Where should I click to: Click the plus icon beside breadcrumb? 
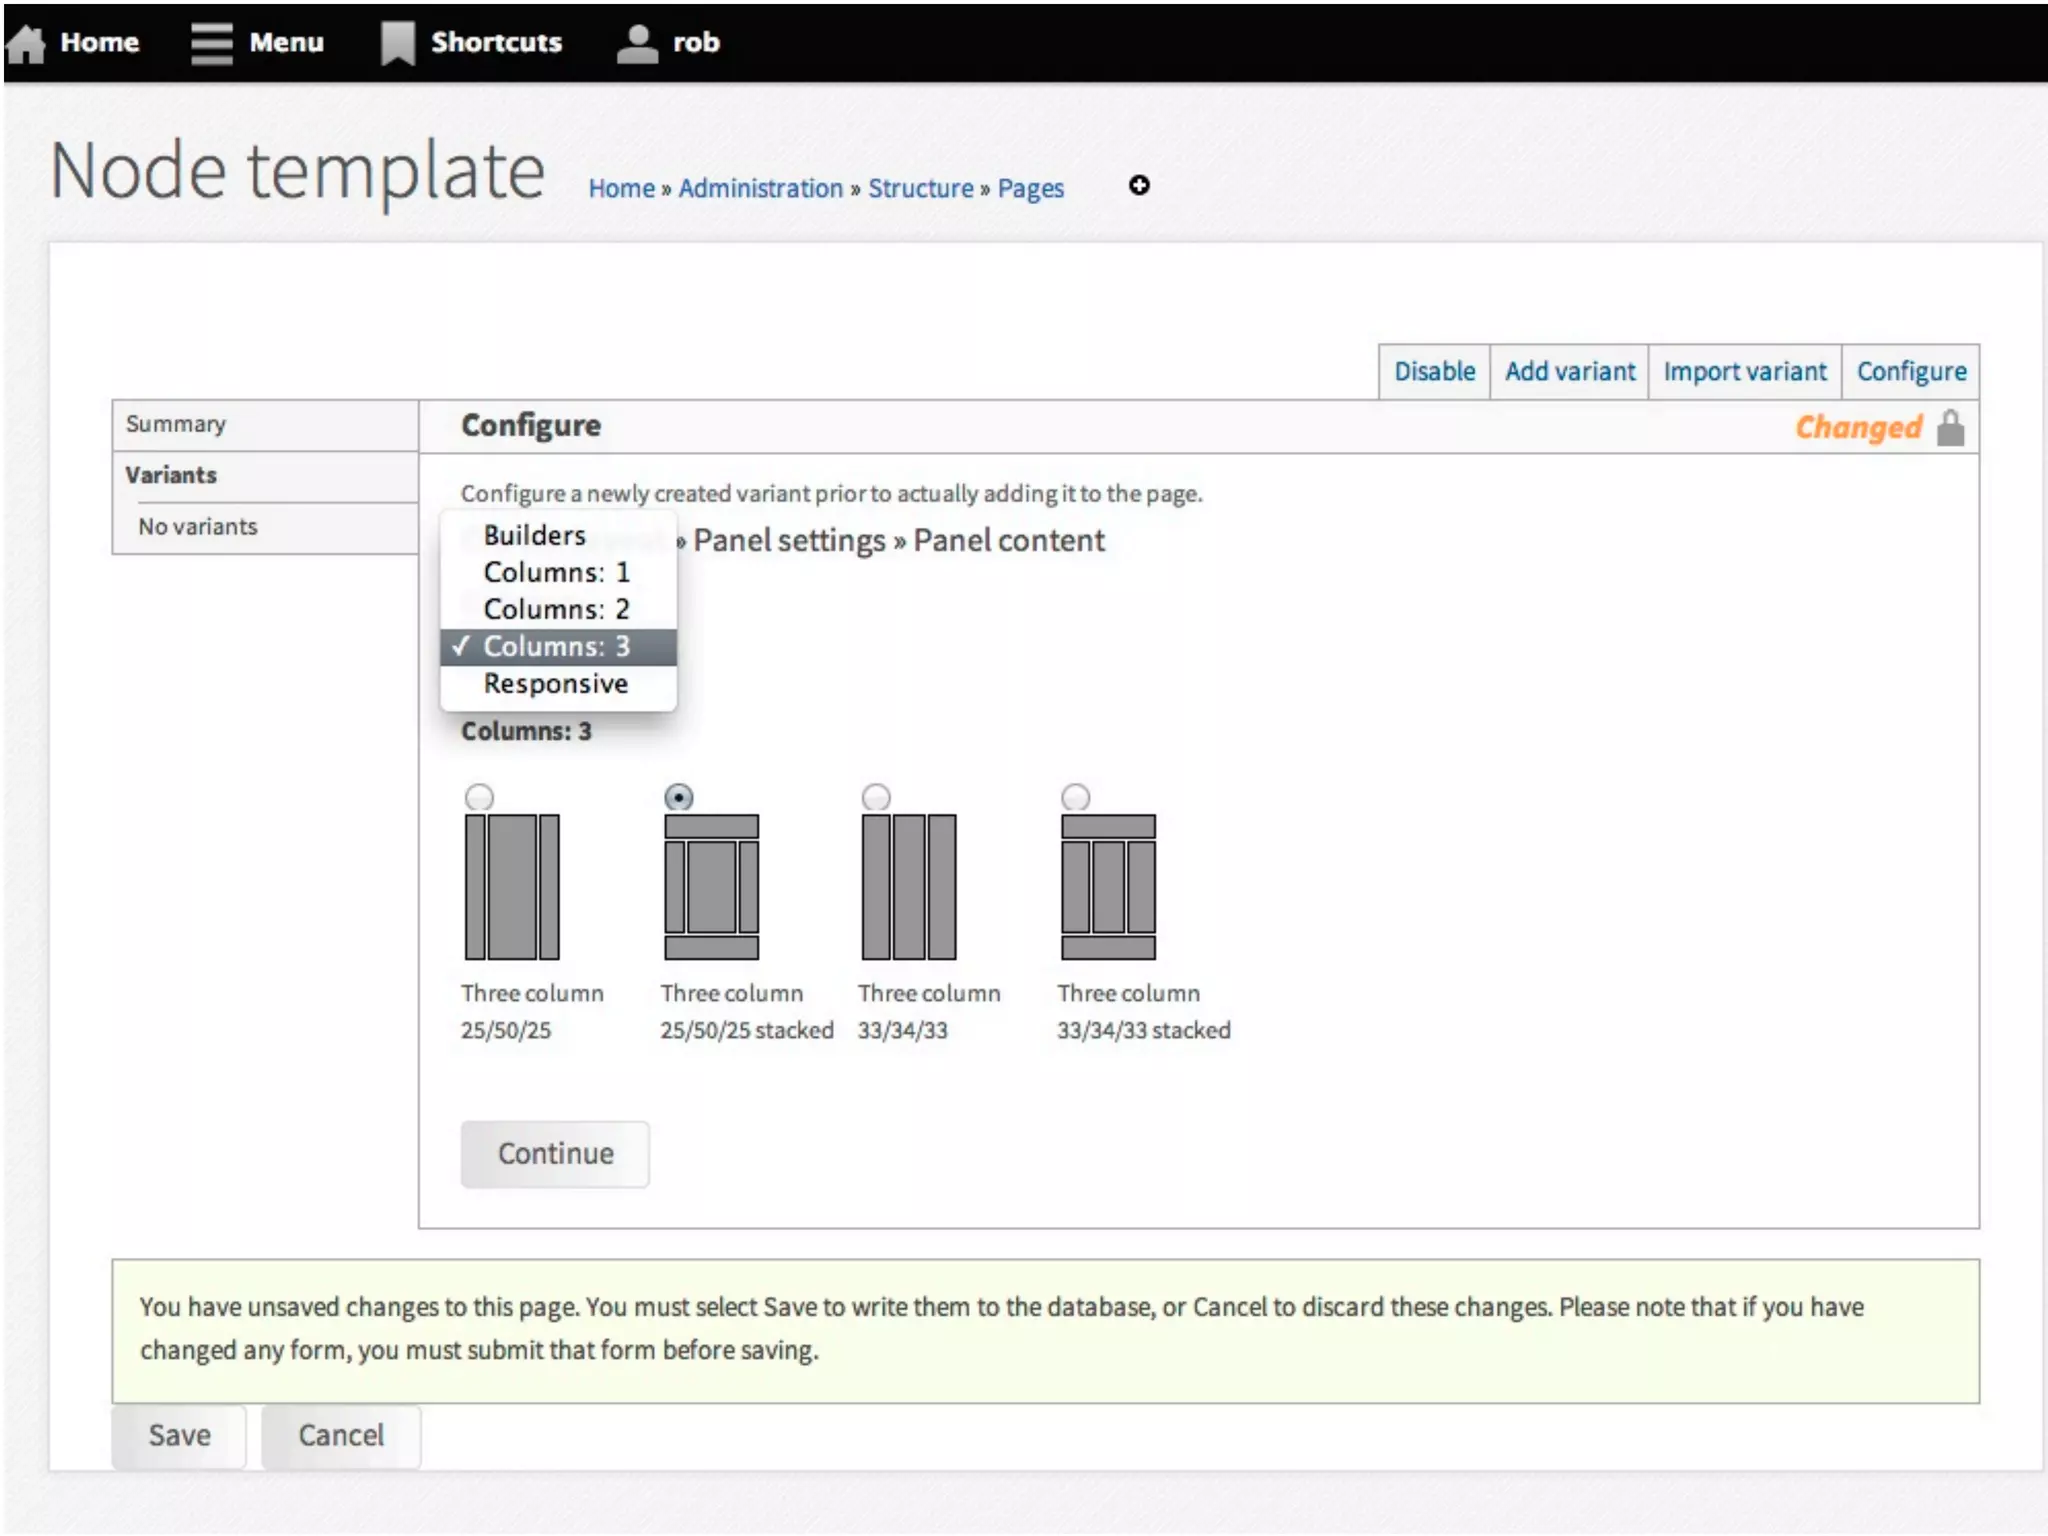pyautogui.click(x=1139, y=185)
